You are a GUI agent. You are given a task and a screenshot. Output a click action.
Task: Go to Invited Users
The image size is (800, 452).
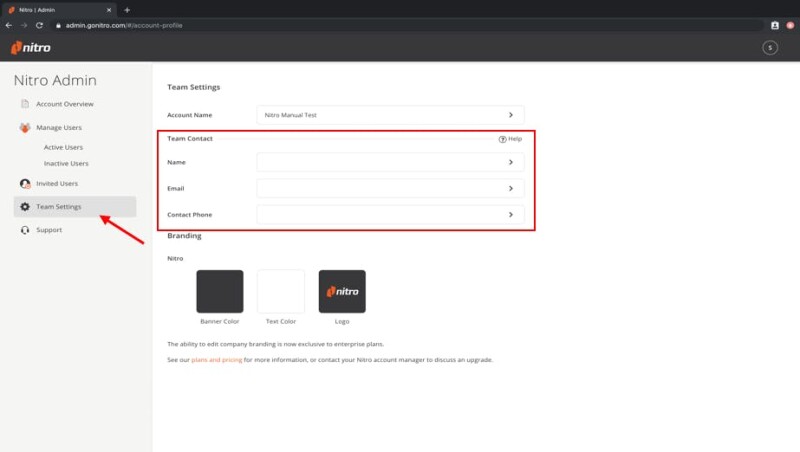click(x=57, y=184)
